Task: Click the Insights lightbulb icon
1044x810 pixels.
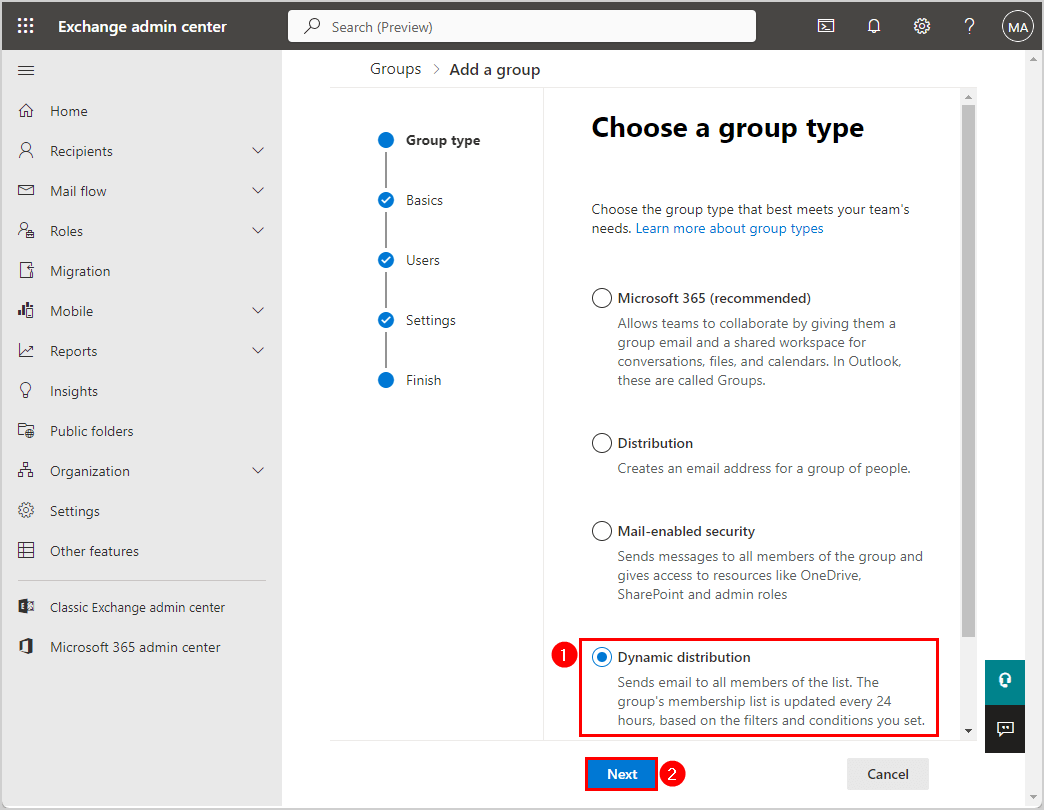Action: 26,390
